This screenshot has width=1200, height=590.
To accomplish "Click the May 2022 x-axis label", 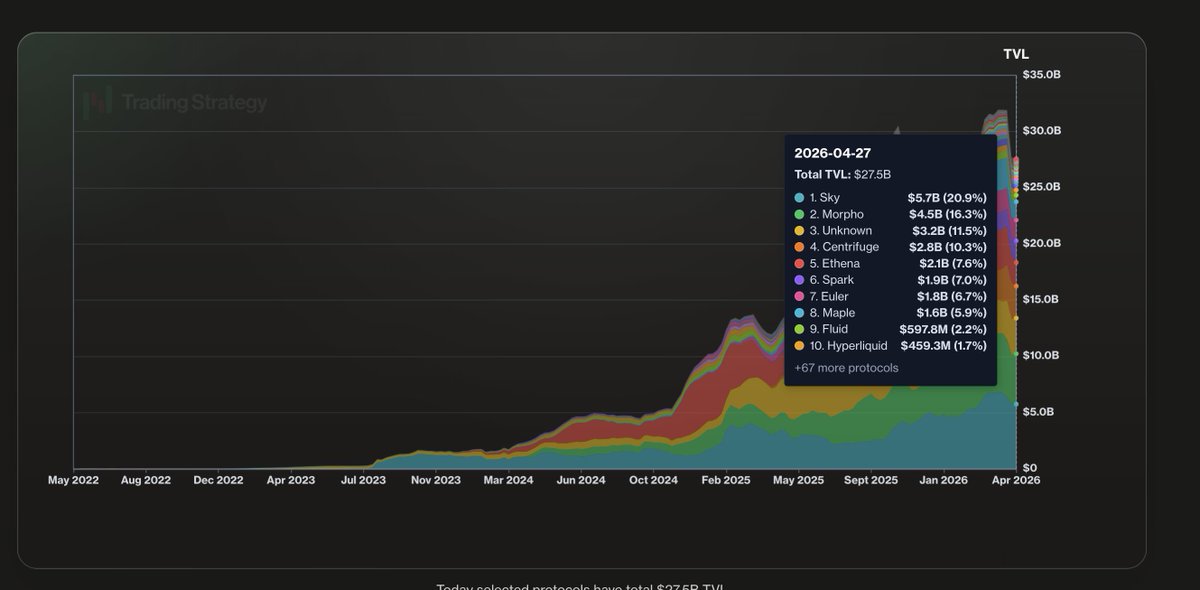I will coord(74,480).
